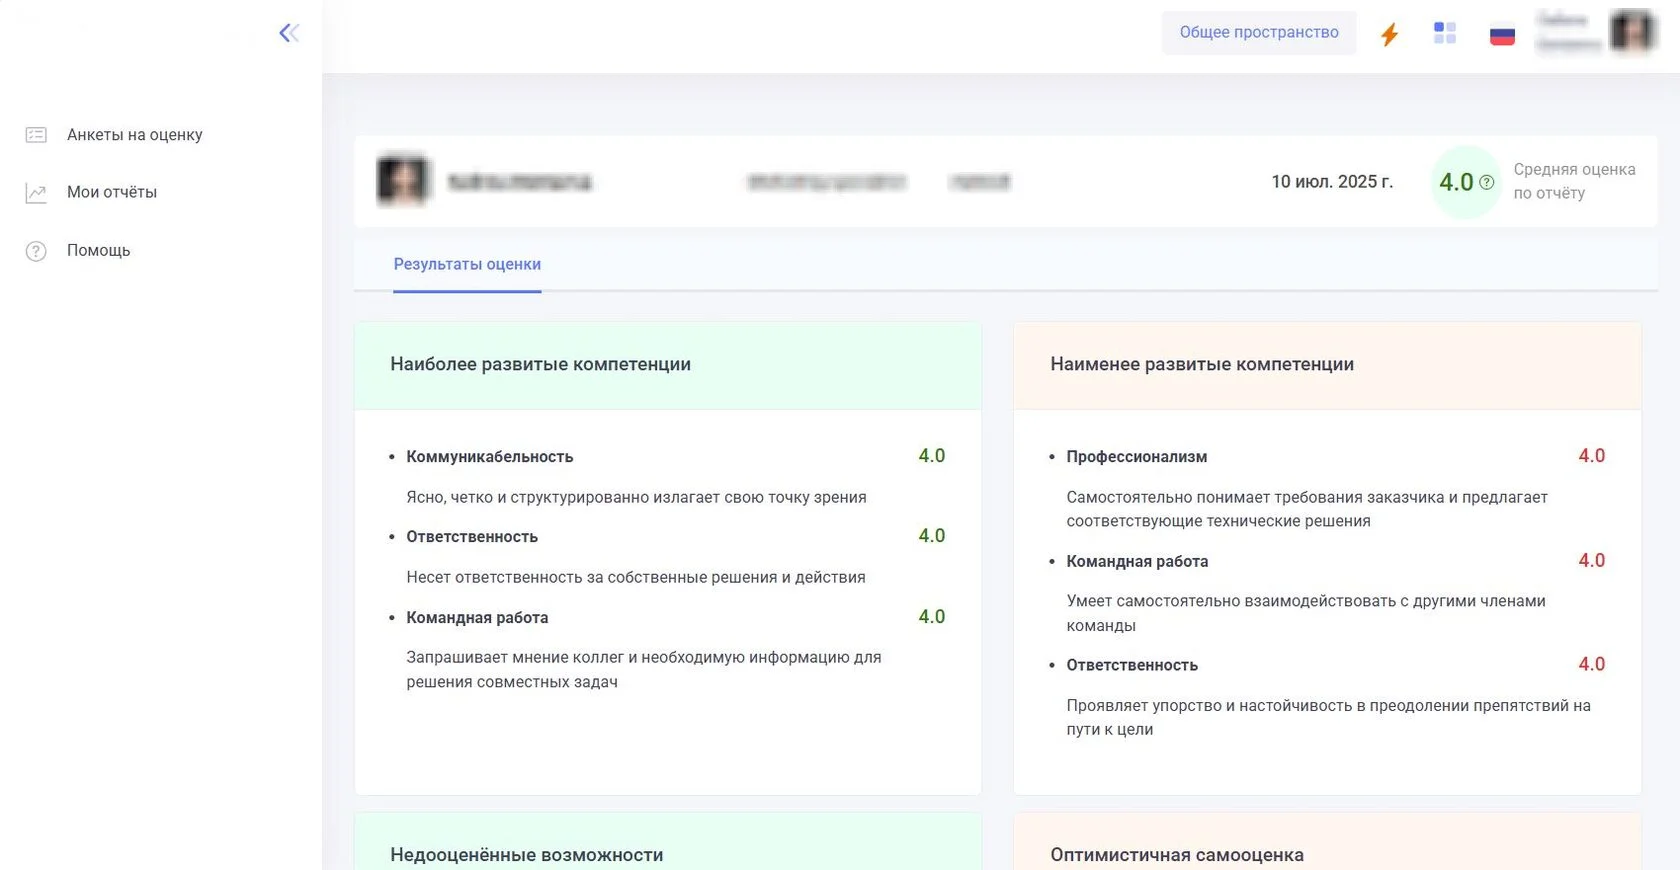Select the Результаты оценки tab
The image size is (1680, 870).
click(467, 264)
